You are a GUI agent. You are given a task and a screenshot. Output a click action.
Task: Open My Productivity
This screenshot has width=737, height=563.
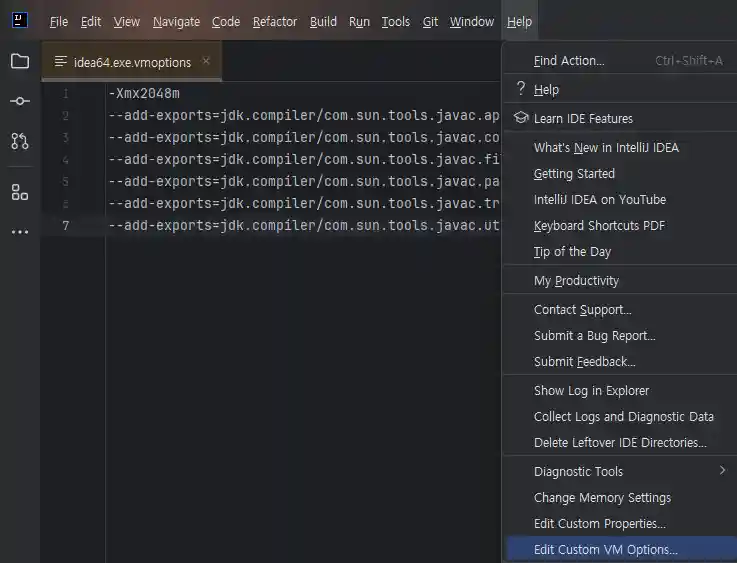click(620, 281)
